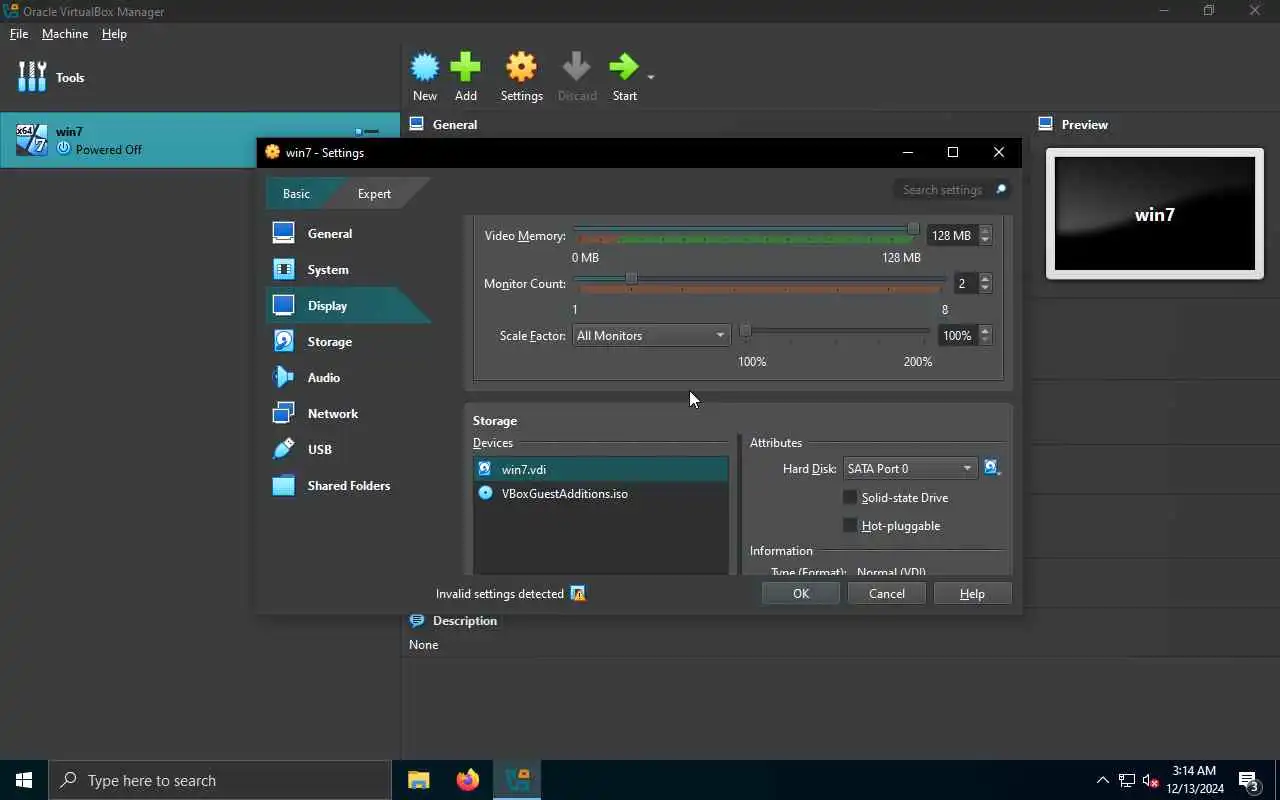Switch to the Basic tab
Screen dimensions: 1280x800
pyautogui.click(x=296, y=193)
